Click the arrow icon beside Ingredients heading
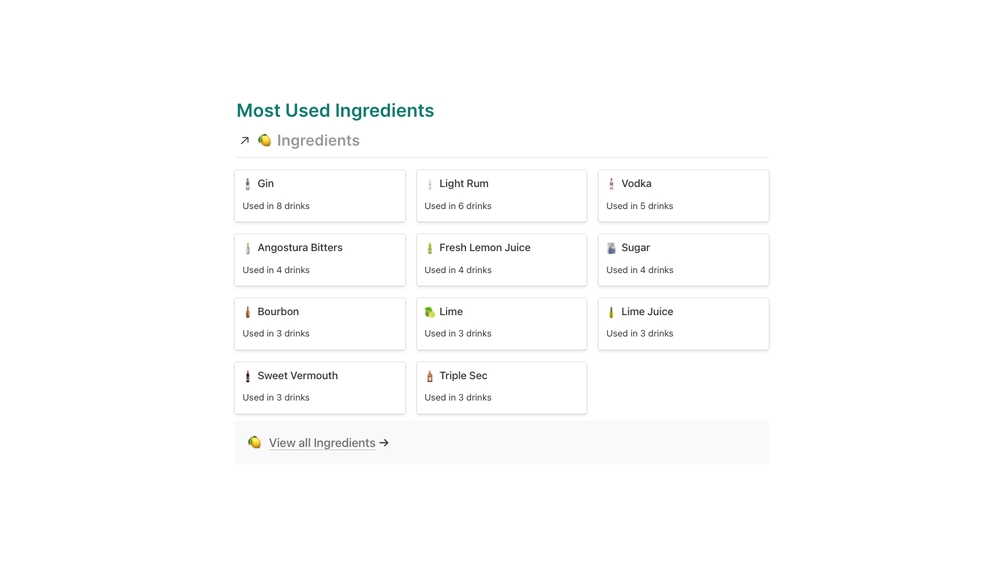The height and width of the screenshot is (565, 1005). [x=244, y=141]
